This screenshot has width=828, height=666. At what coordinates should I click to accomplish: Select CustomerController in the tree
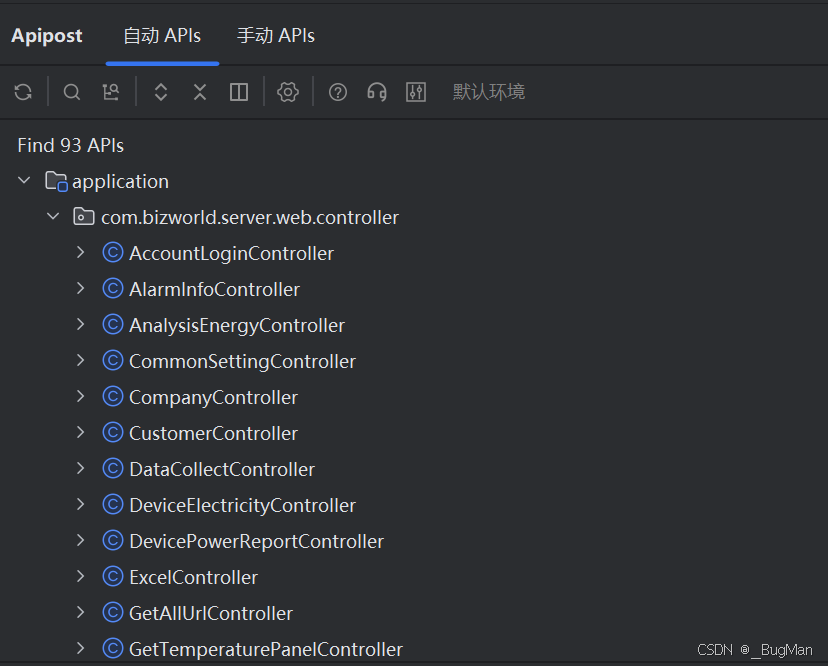tap(213, 434)
